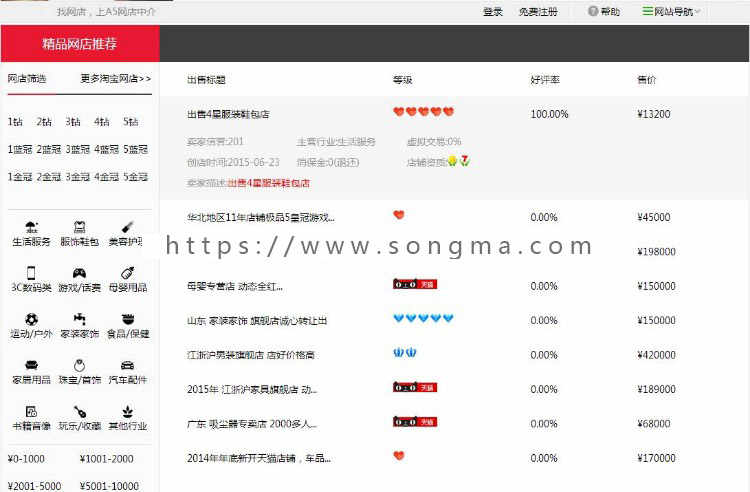The height and width of the screenshot is (492, 750).
Task: Click the red seller description 出售4星服装鞋包店
Action: [268, 183]
